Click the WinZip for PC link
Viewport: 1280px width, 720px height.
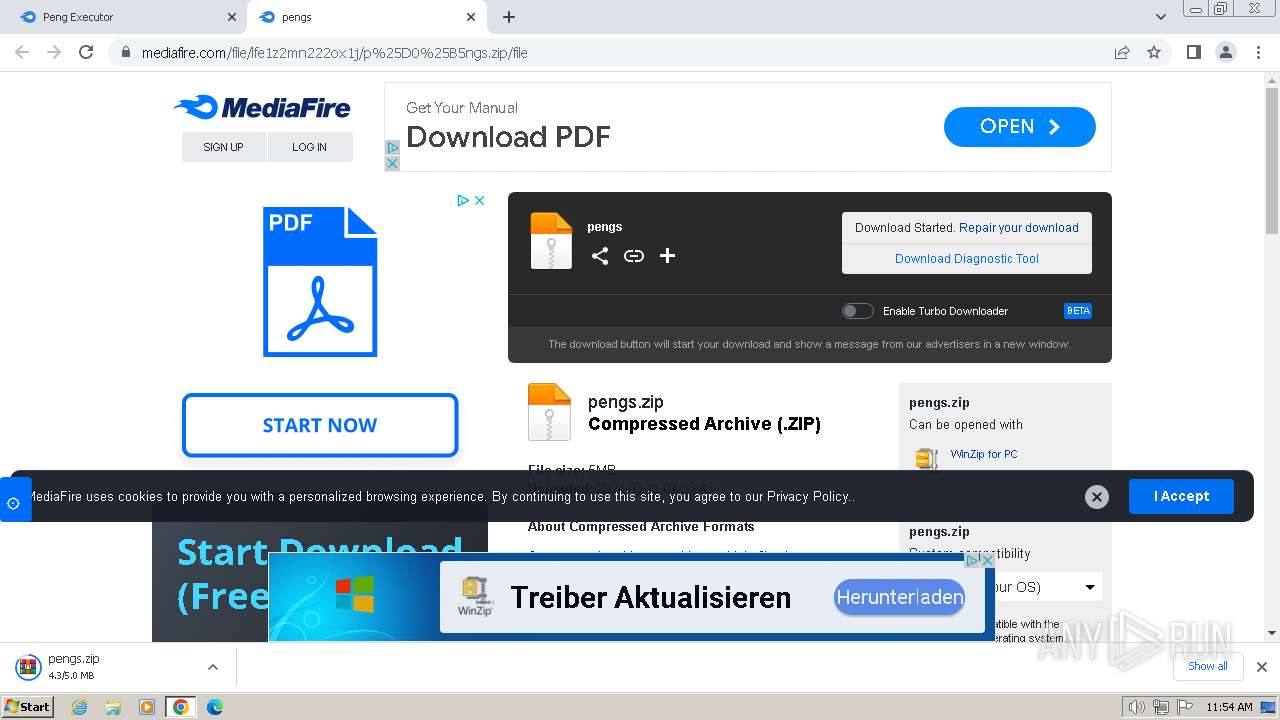(x=984, y=454)
